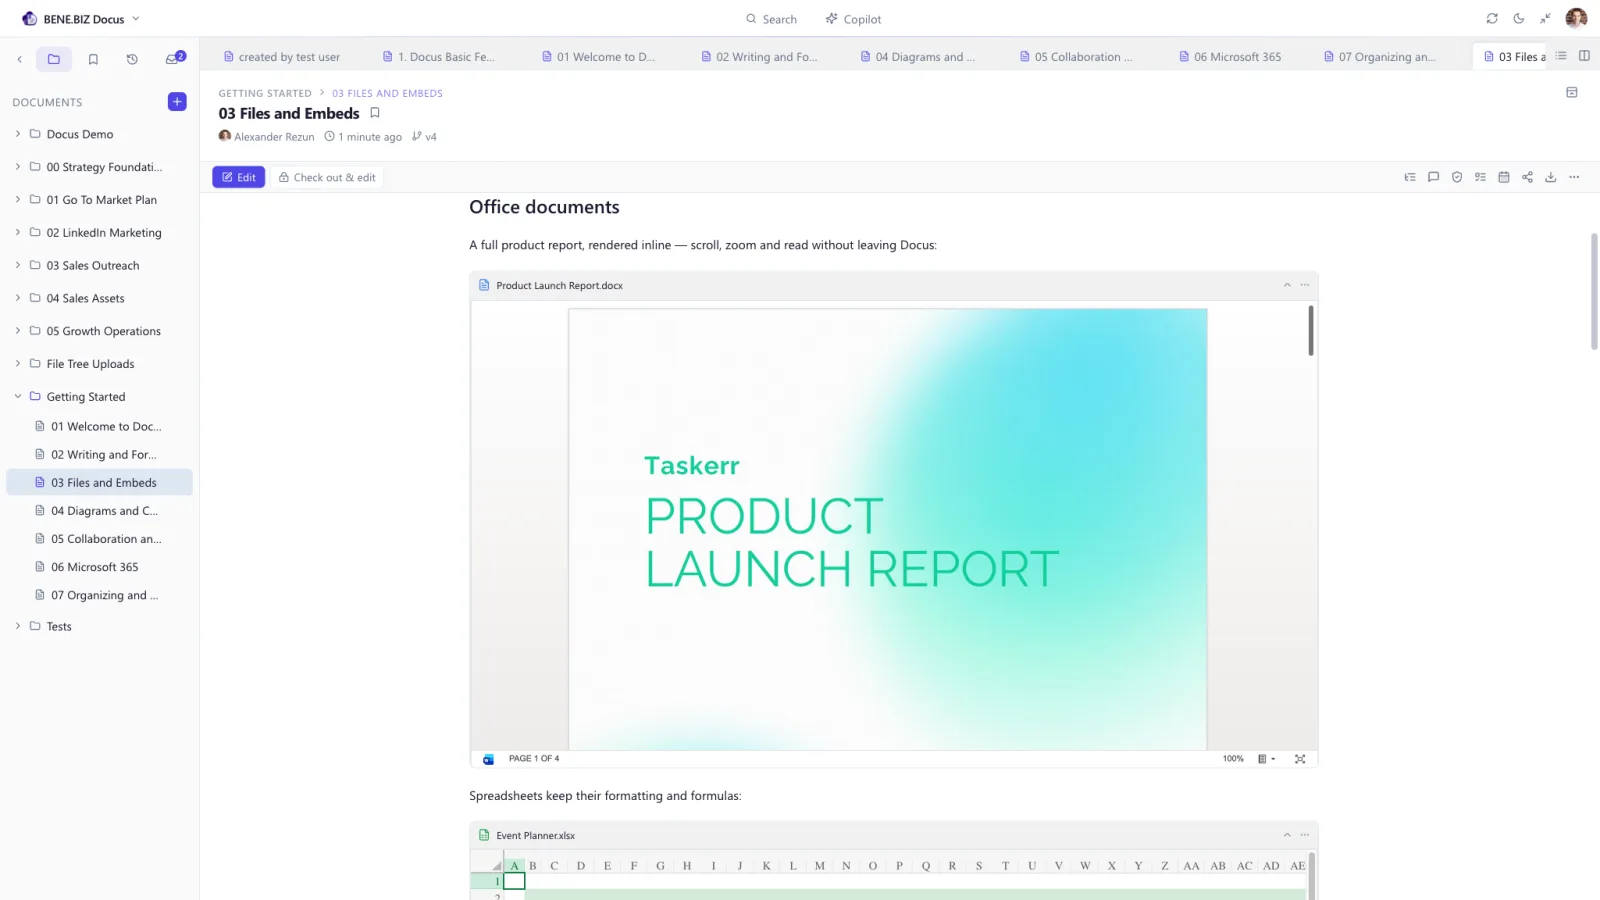Expand the Docus Demo folder
Image resolution: width=1600 pixels, height=900 pixels.
tap(18, 134)
